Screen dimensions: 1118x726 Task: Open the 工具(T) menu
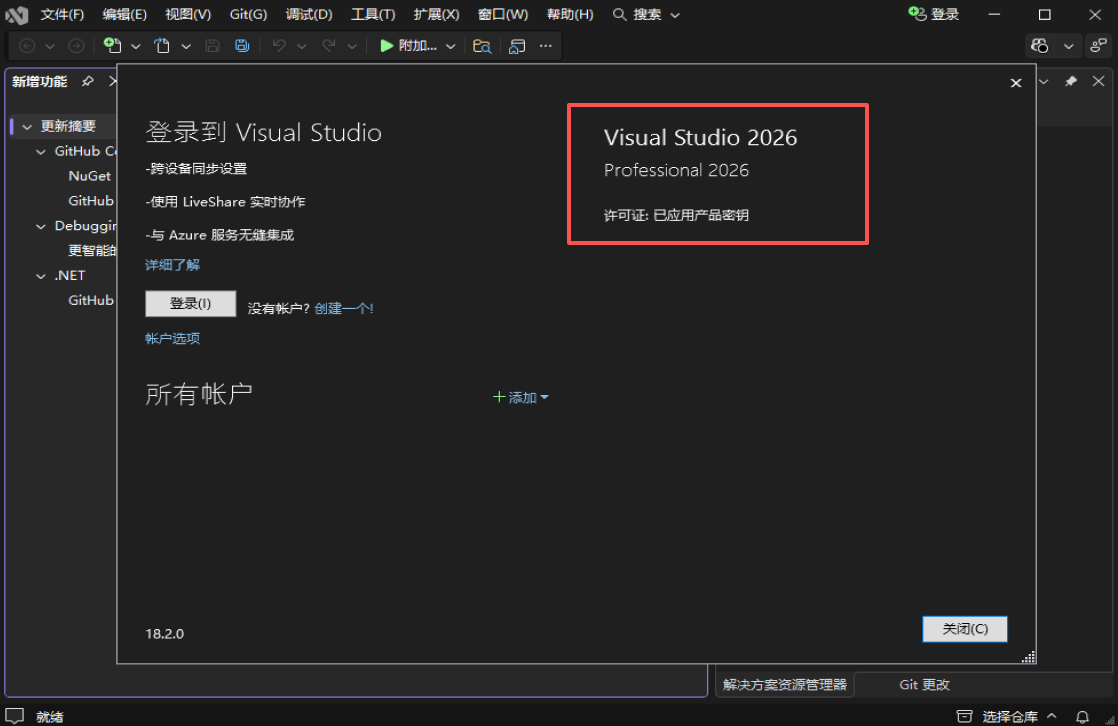[x=373, y=14]
